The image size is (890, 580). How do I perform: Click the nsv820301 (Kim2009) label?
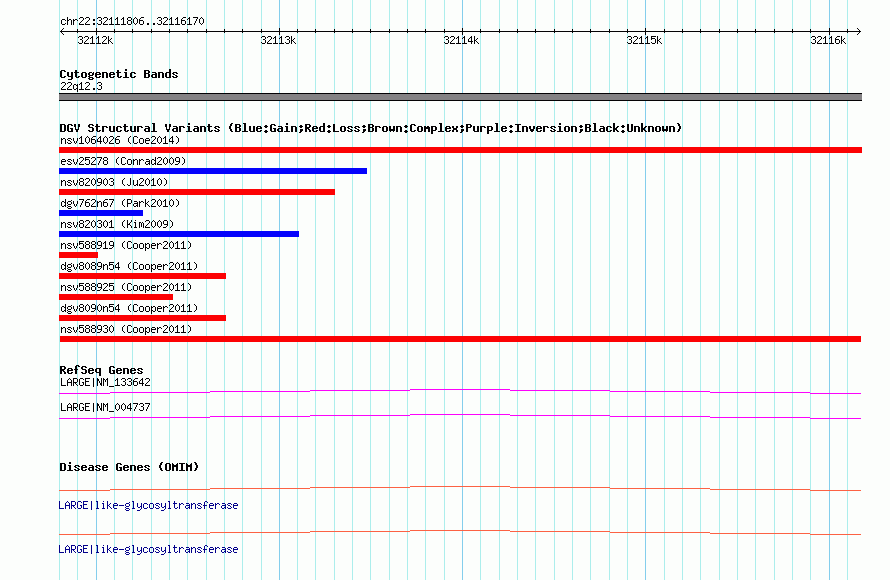[117, 224]
